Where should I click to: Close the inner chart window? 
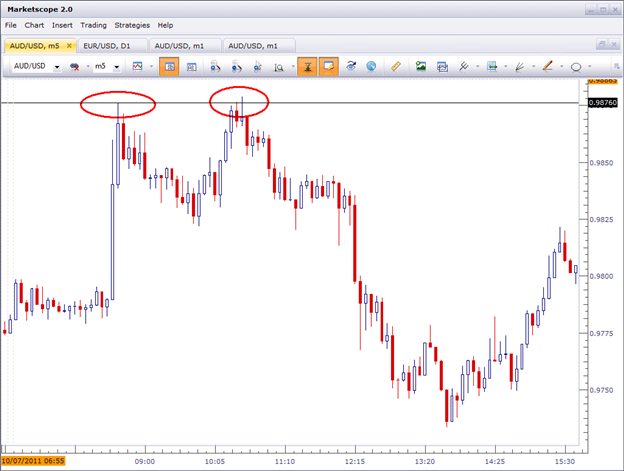pyautogui.click(x=614, y=44)
